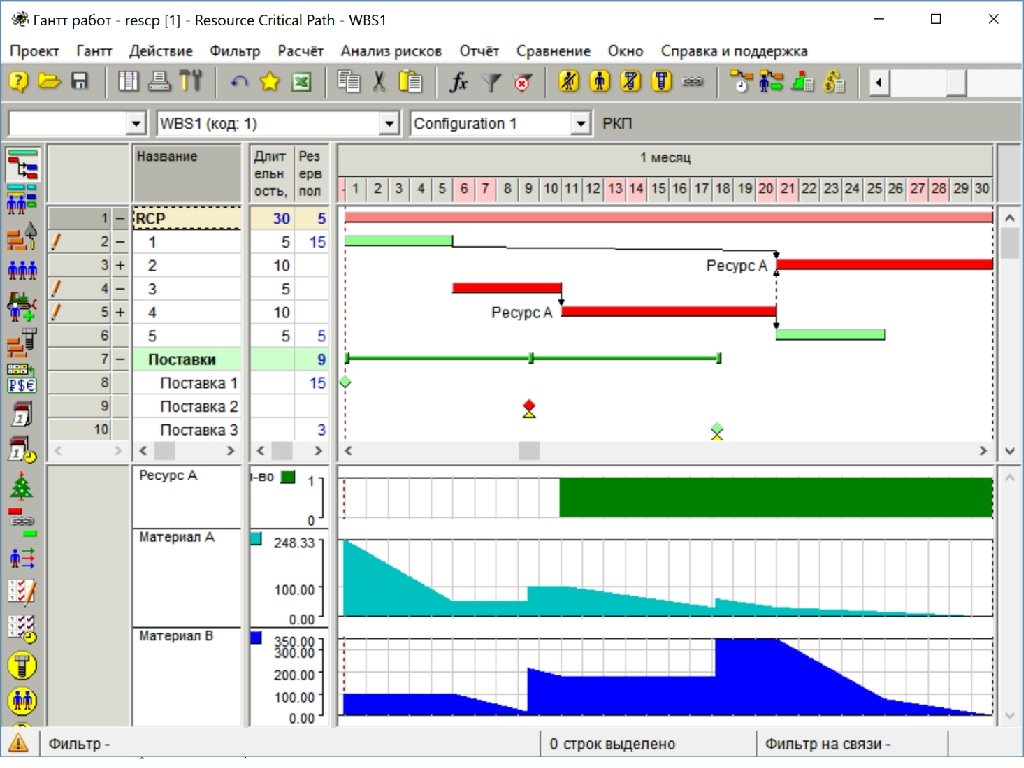Select the Поставка 3 task name

click(199, 430)
